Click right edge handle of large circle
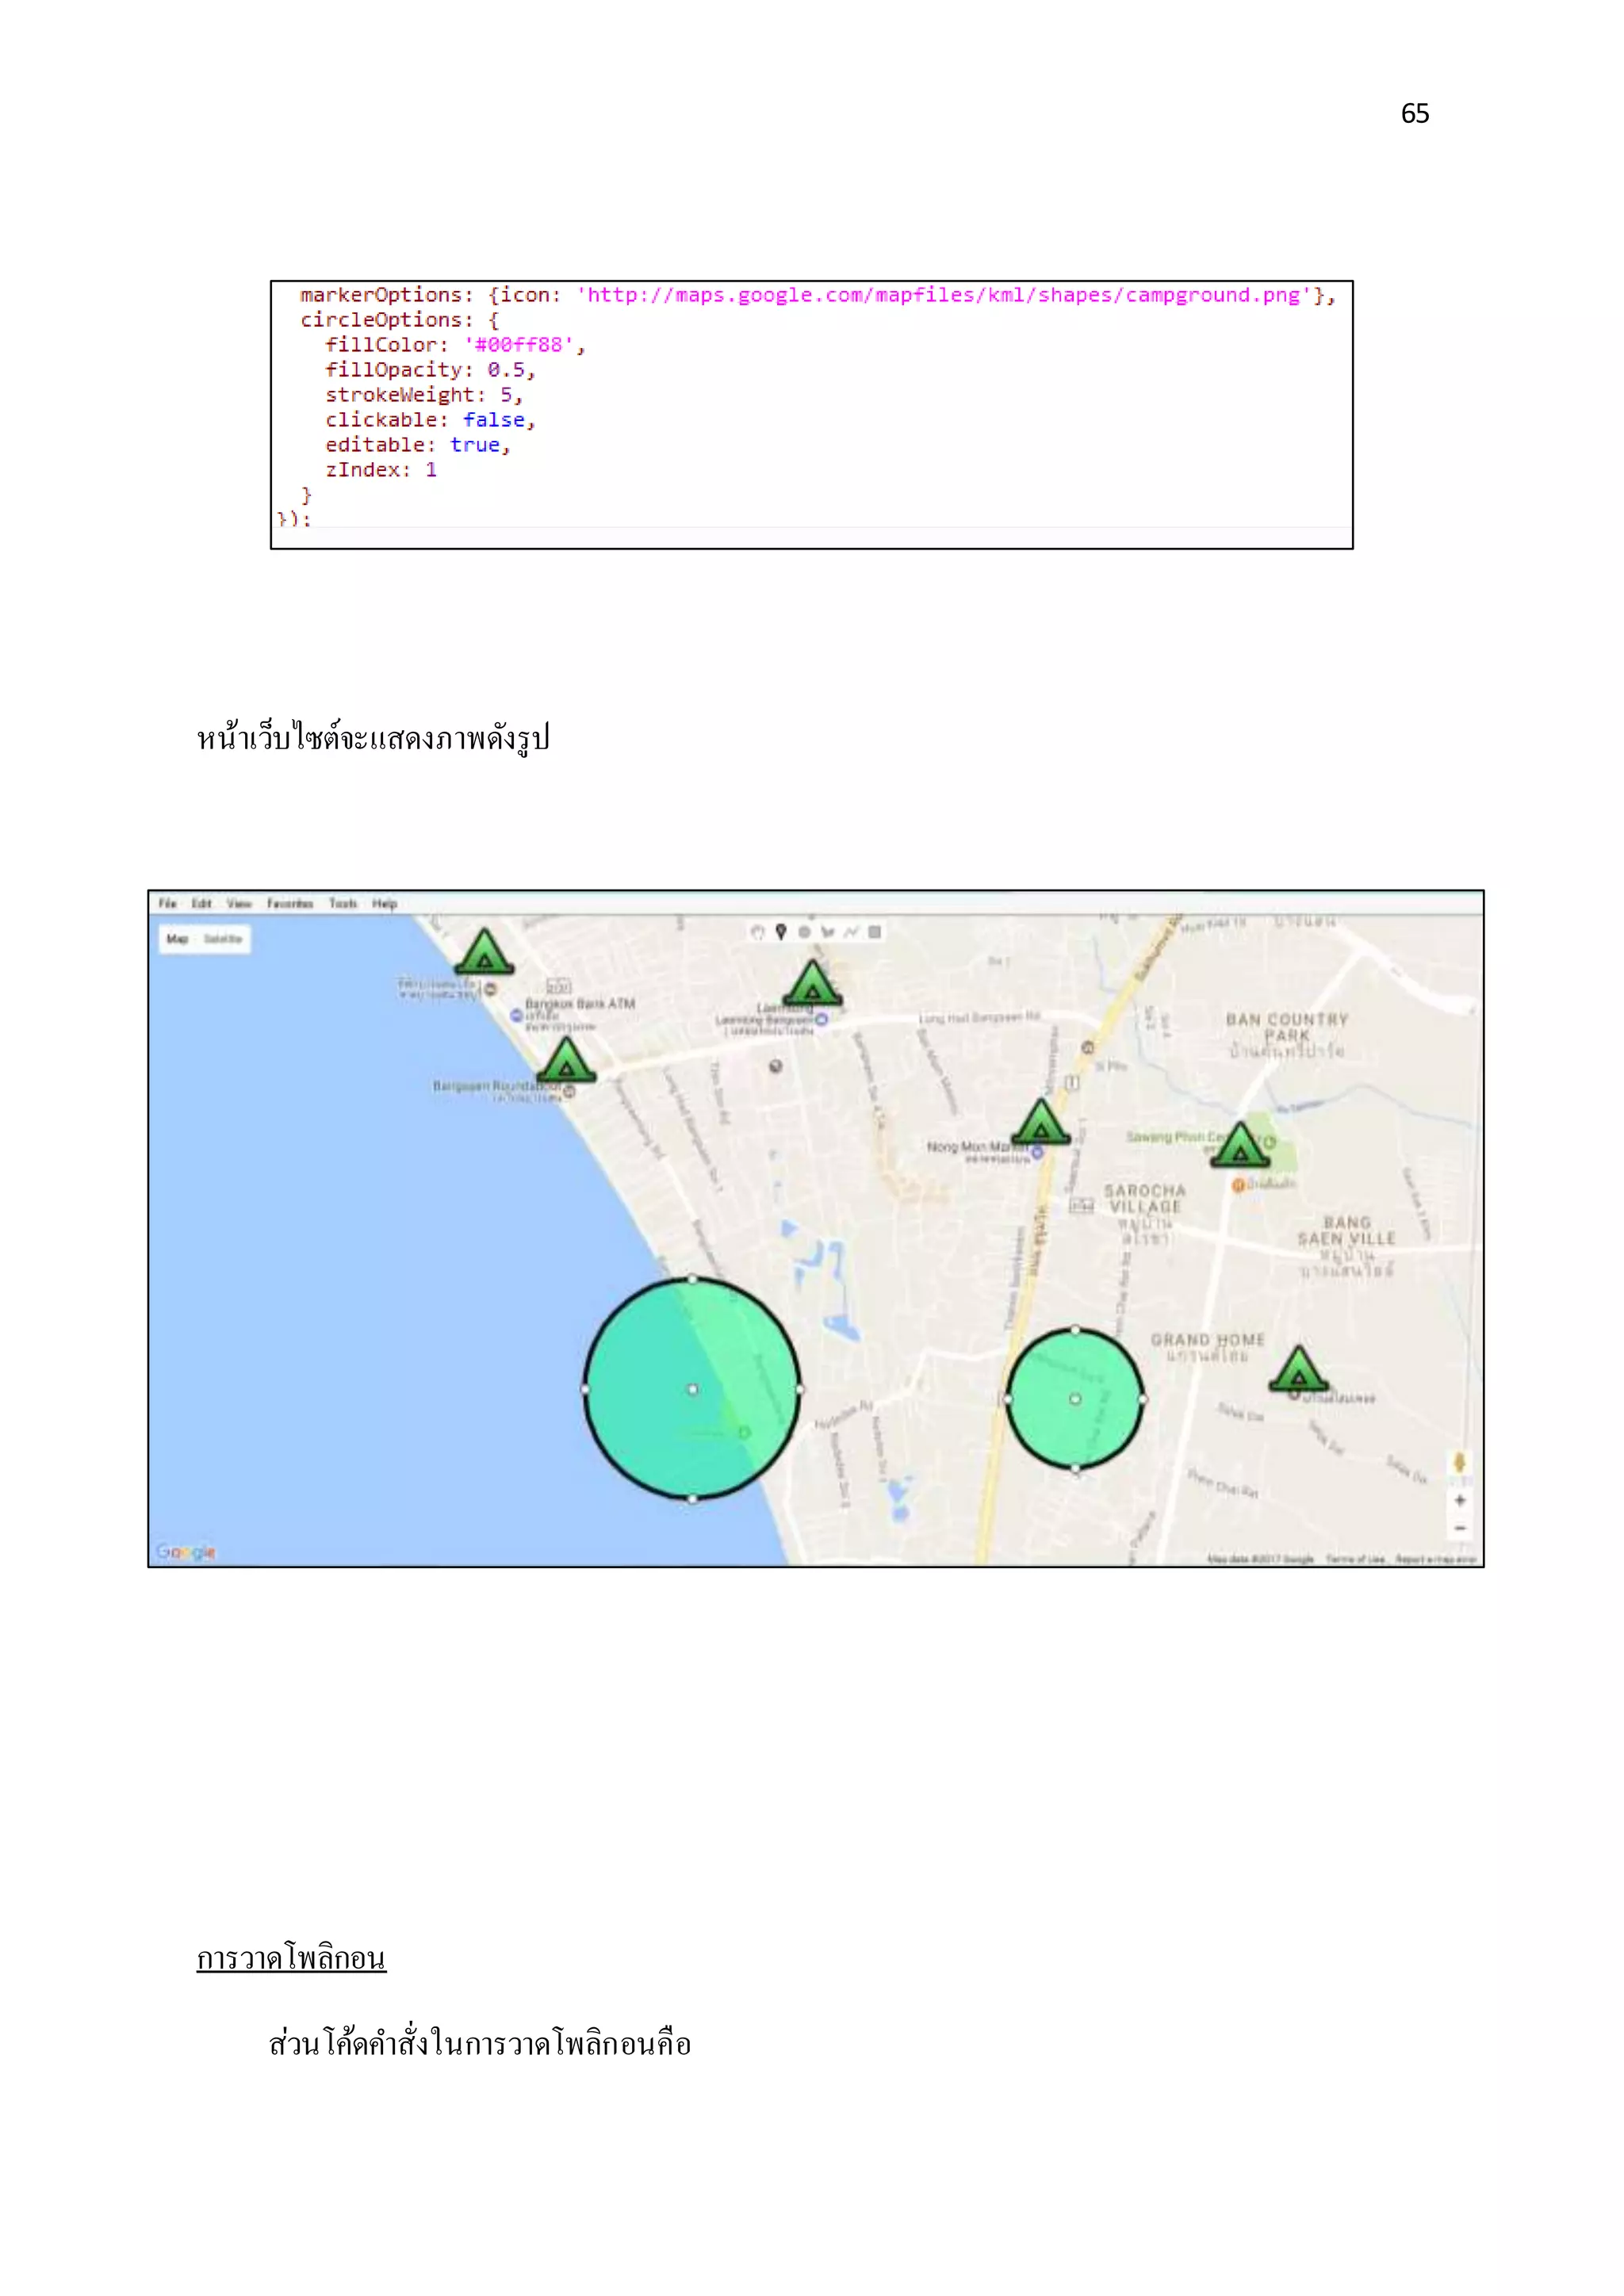1624x2296 pixels. (x=800, y=1389)
